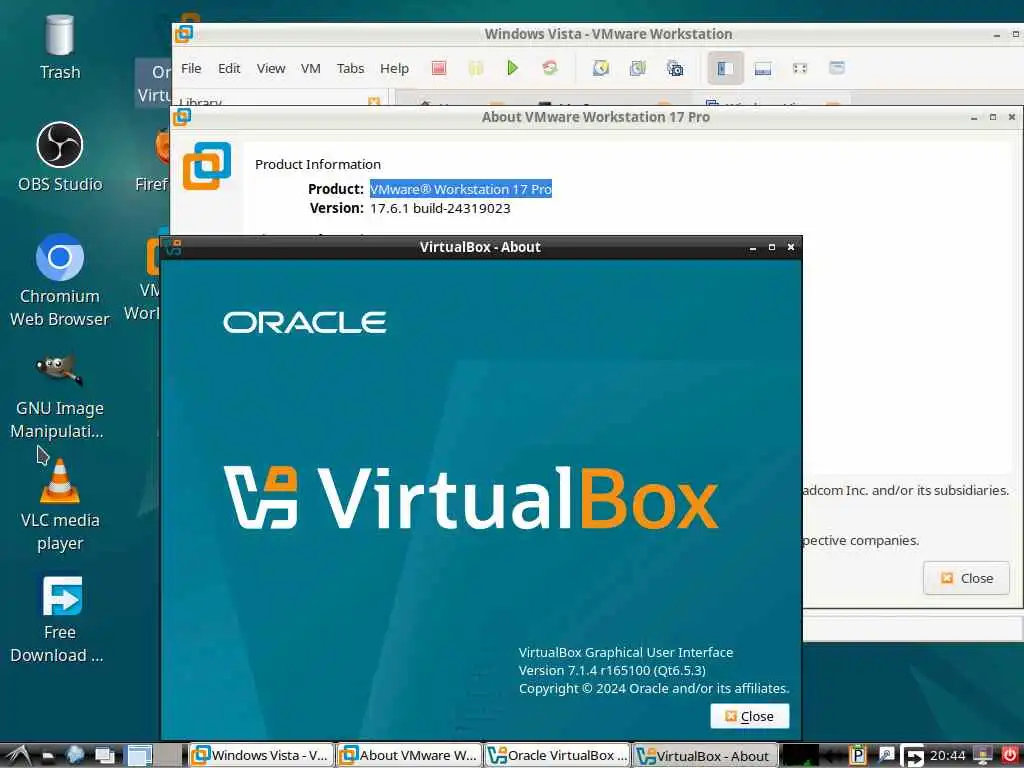
Task: Click the revert to snapshot toolbar icon
Action: point(637,68)
